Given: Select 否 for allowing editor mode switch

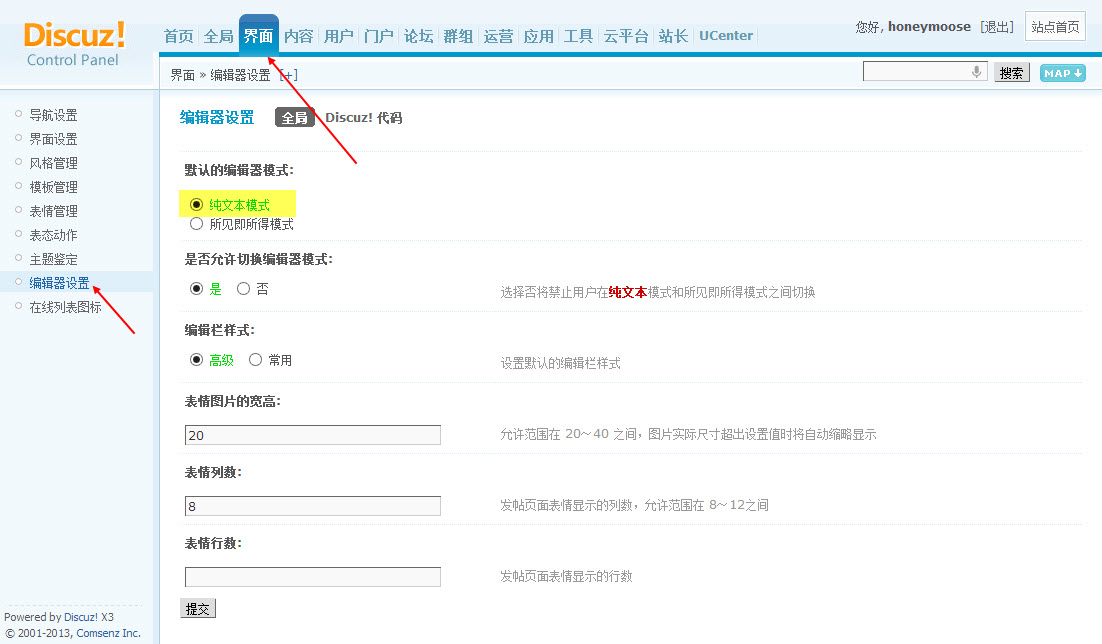Looking at the screenshot, I should 243,289.
